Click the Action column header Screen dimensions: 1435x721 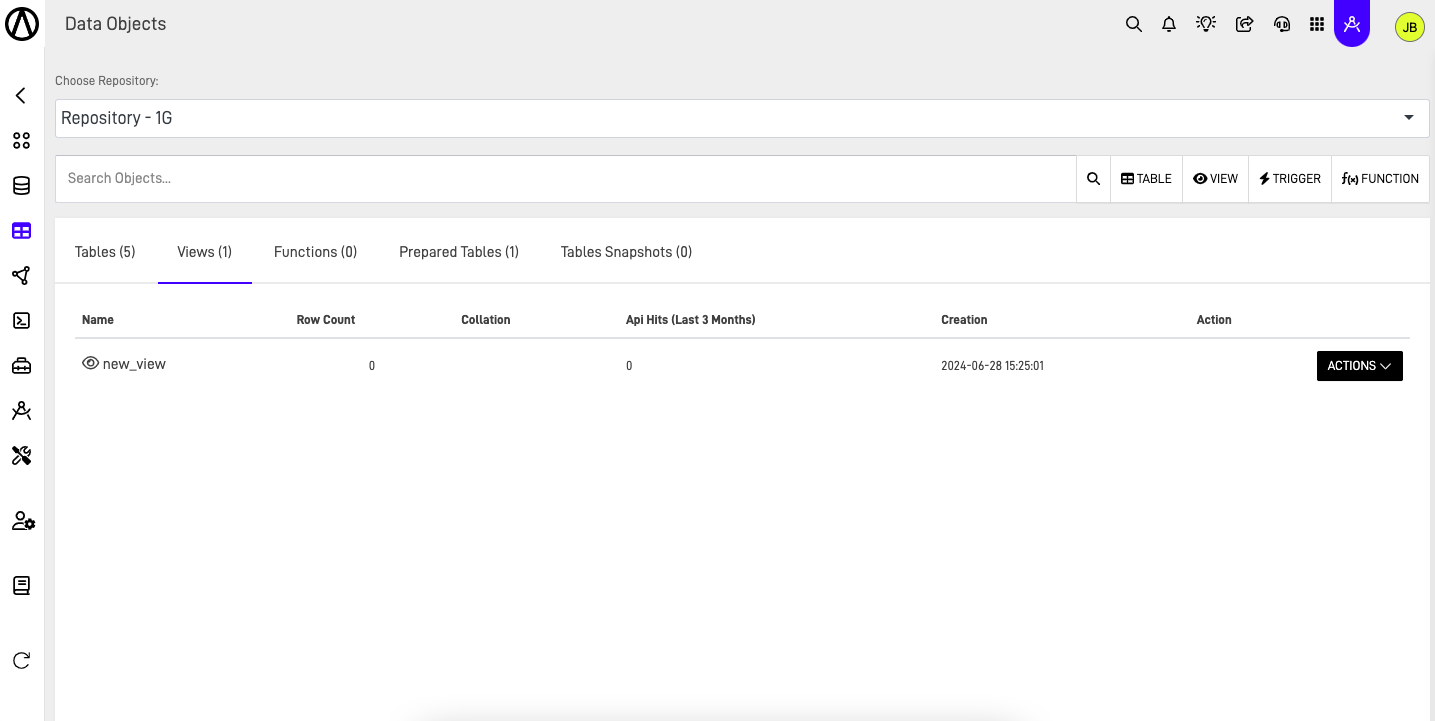click(1214, 320)
